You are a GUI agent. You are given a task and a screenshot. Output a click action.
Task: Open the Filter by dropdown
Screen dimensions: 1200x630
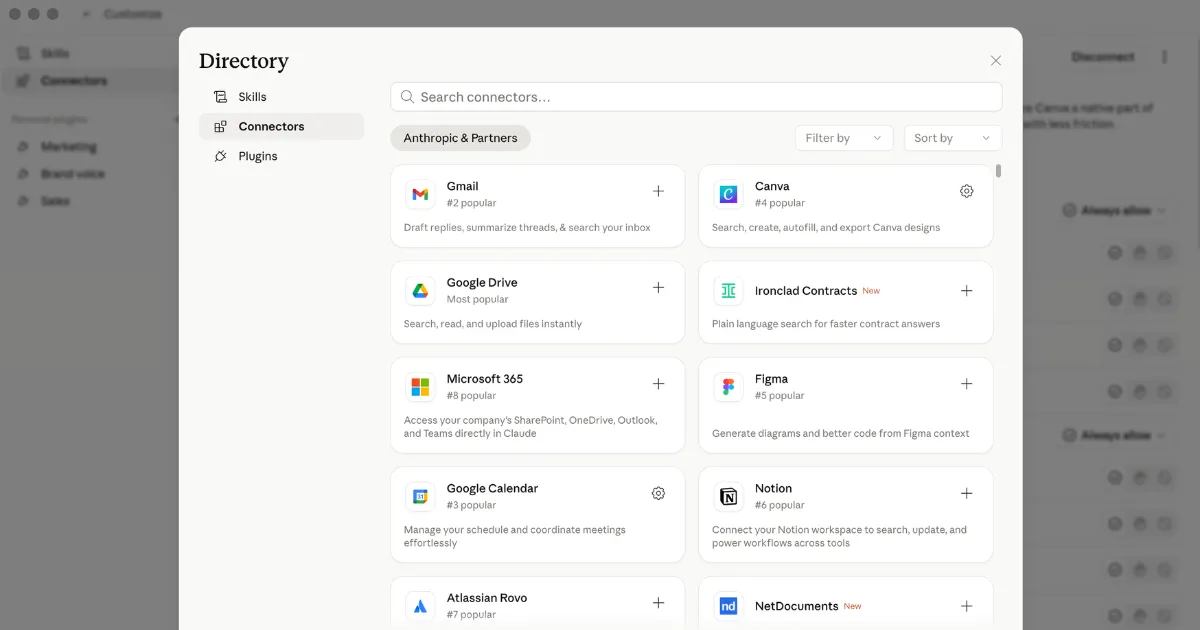pos(844,138)
